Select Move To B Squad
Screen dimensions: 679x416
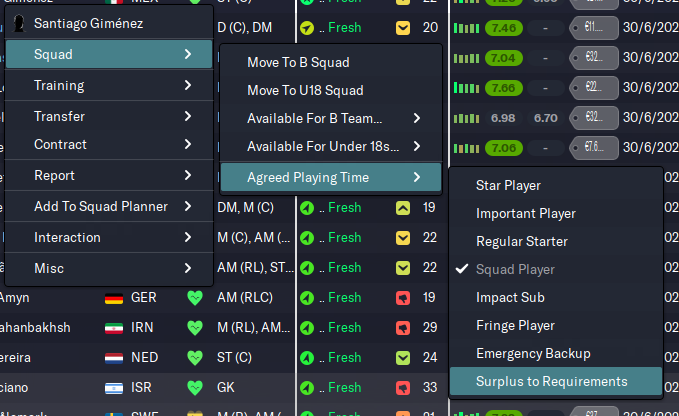coord(298,62)
